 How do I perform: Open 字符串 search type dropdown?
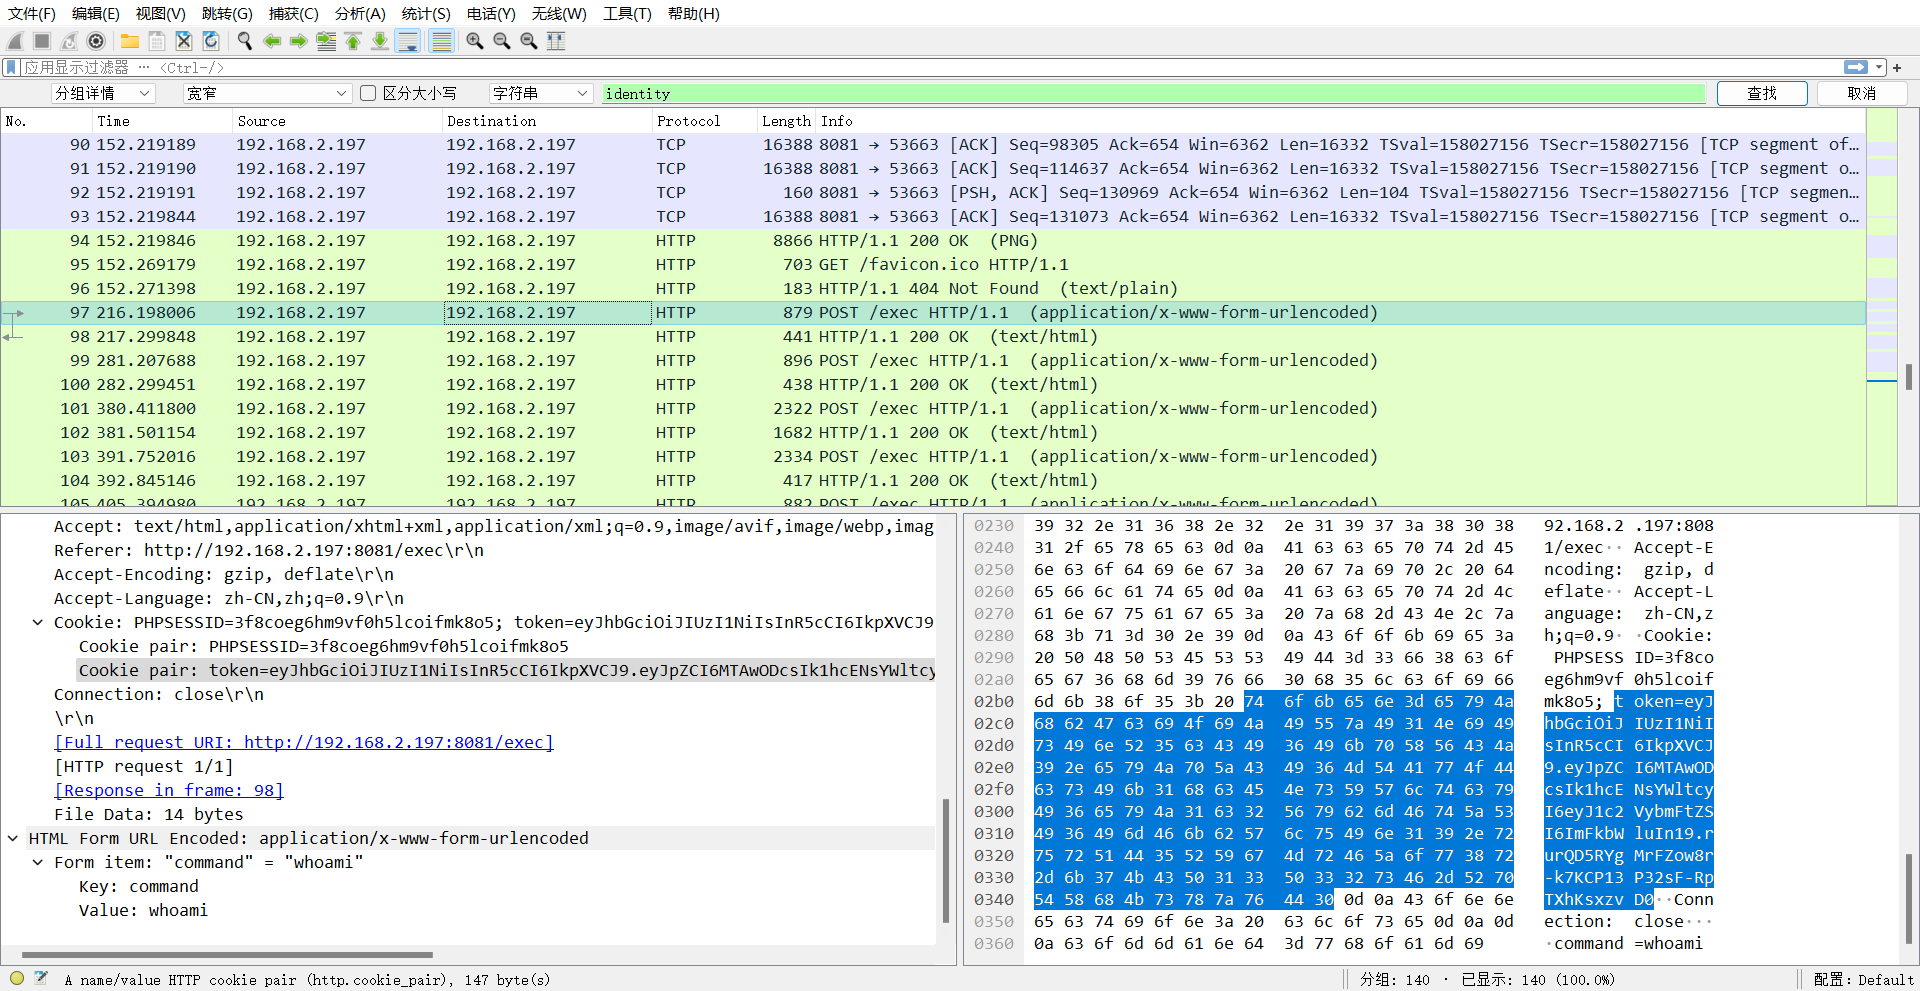point(541,93)
